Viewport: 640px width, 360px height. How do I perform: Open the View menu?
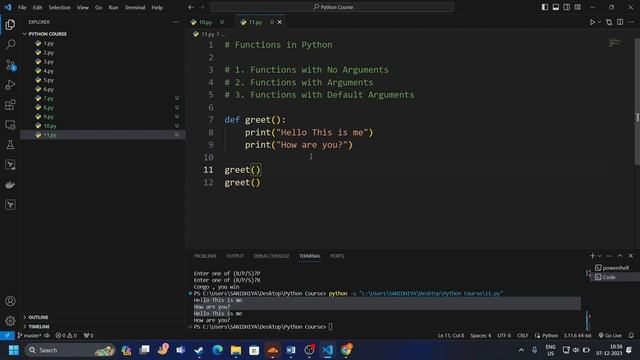[83, 7]
